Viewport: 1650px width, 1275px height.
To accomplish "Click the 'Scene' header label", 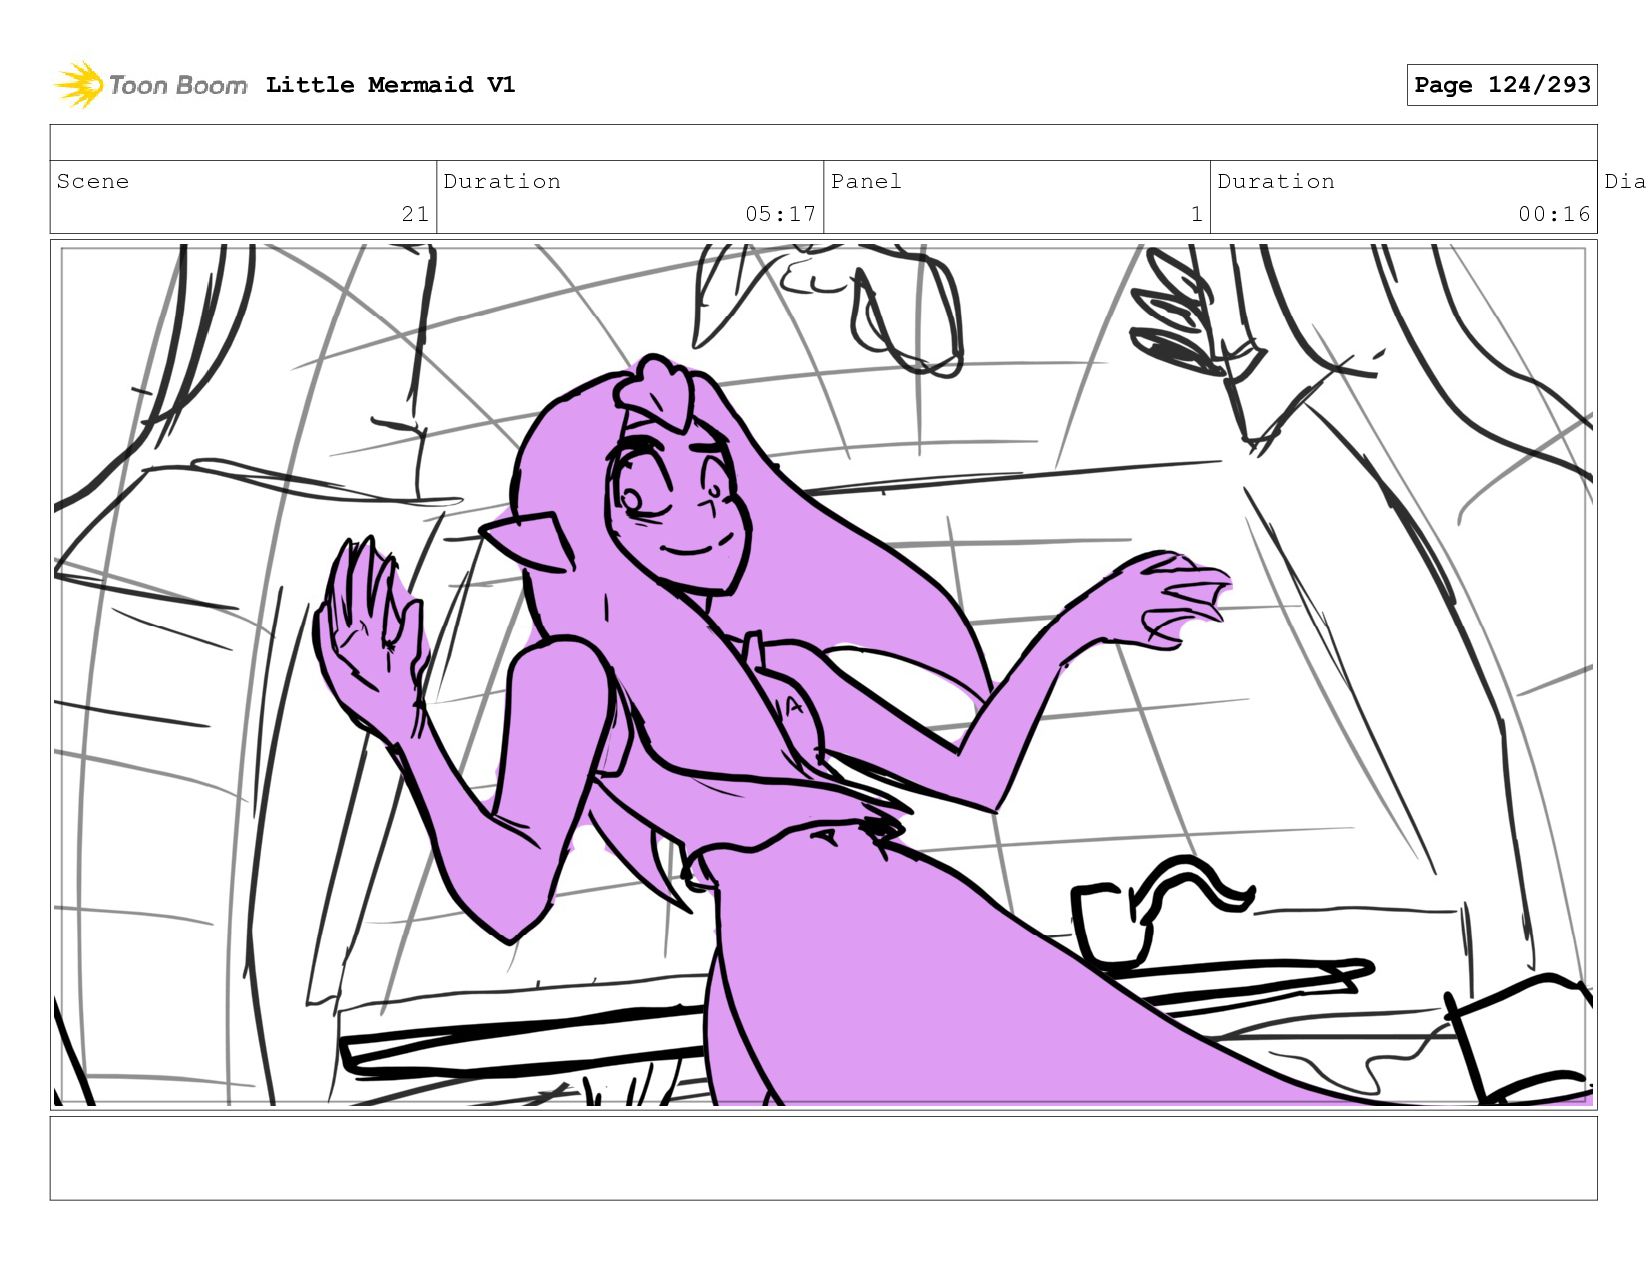I will 93,181.
